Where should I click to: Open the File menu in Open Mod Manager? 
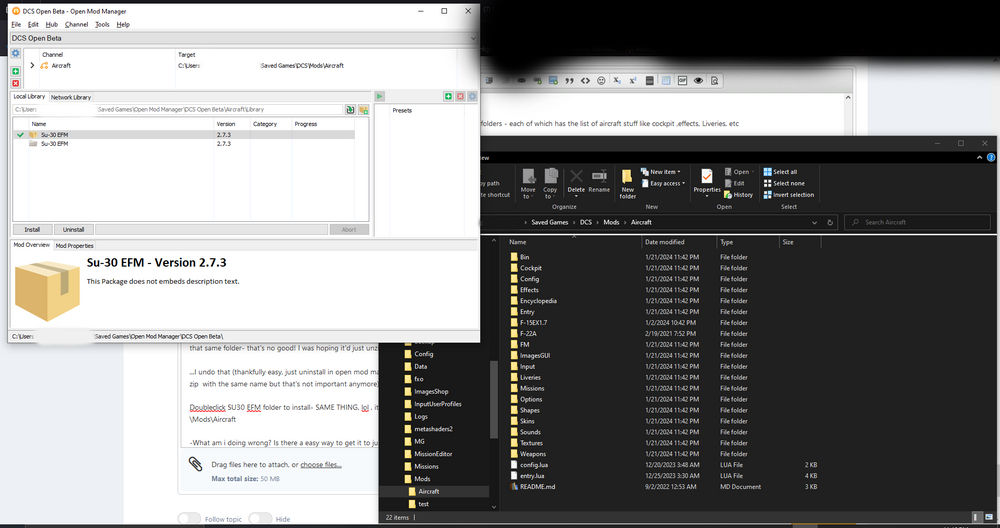[x=16, y=25]
